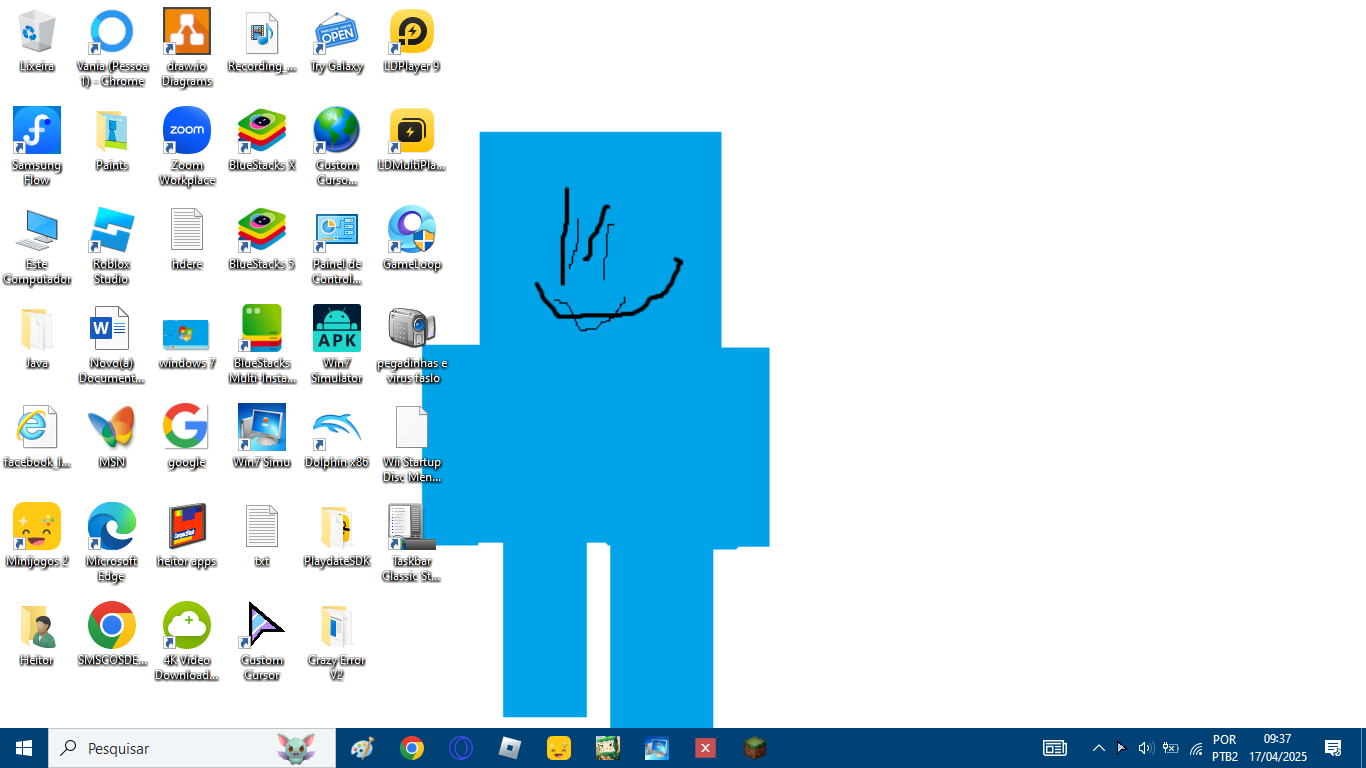This screenshot has height=768, width=1366.
Task: Select the txt text file
Action: tap(262, 535)
